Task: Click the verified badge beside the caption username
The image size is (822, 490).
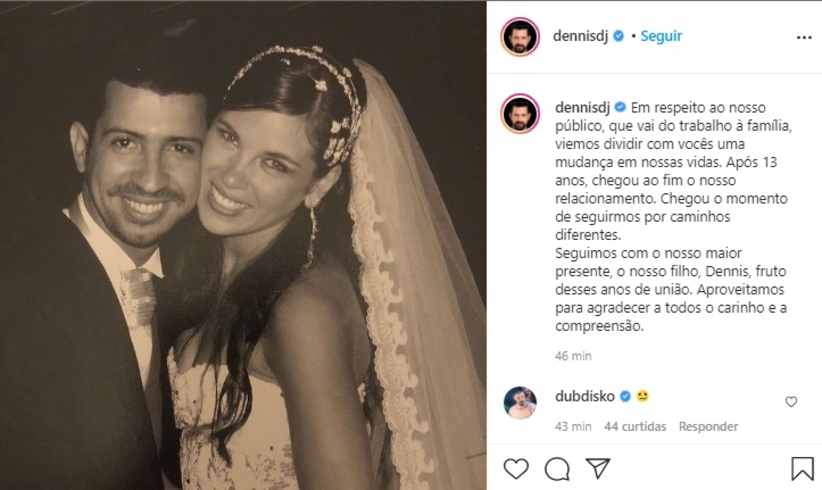Action: point(620,107)
